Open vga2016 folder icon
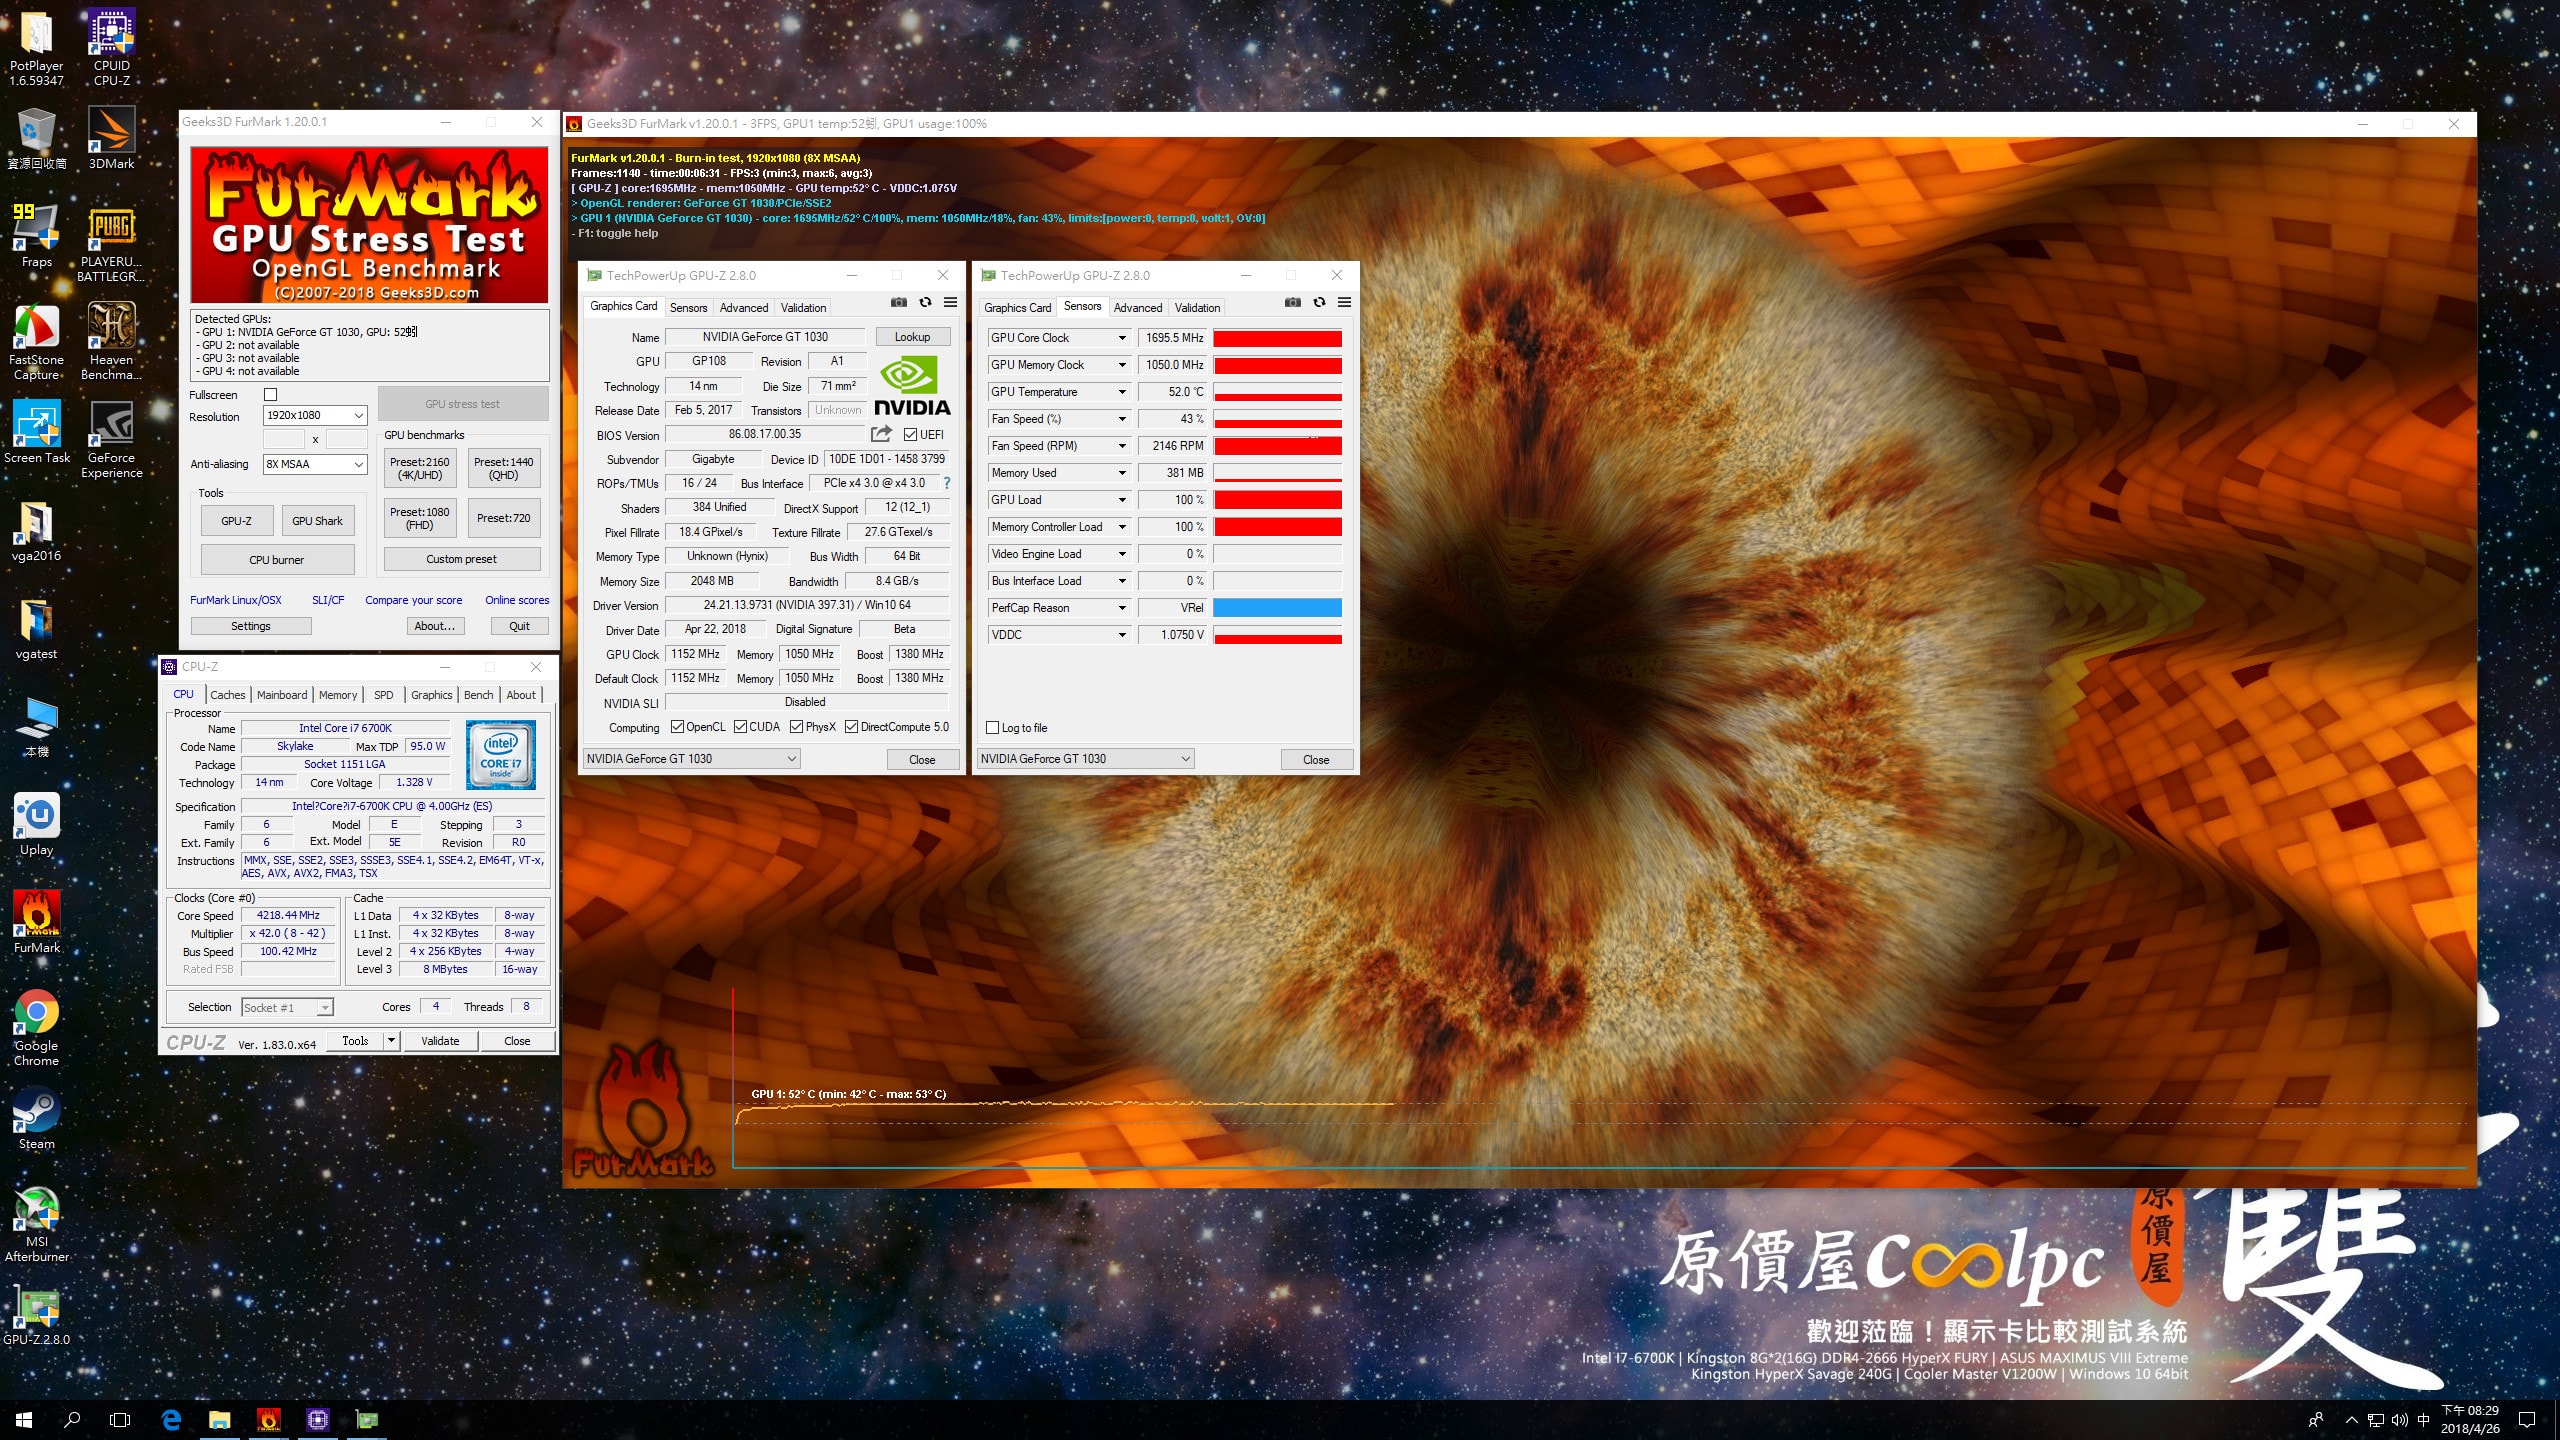Image resolution: width=2560 pixels, height=1440 pixels. (36, 531)
